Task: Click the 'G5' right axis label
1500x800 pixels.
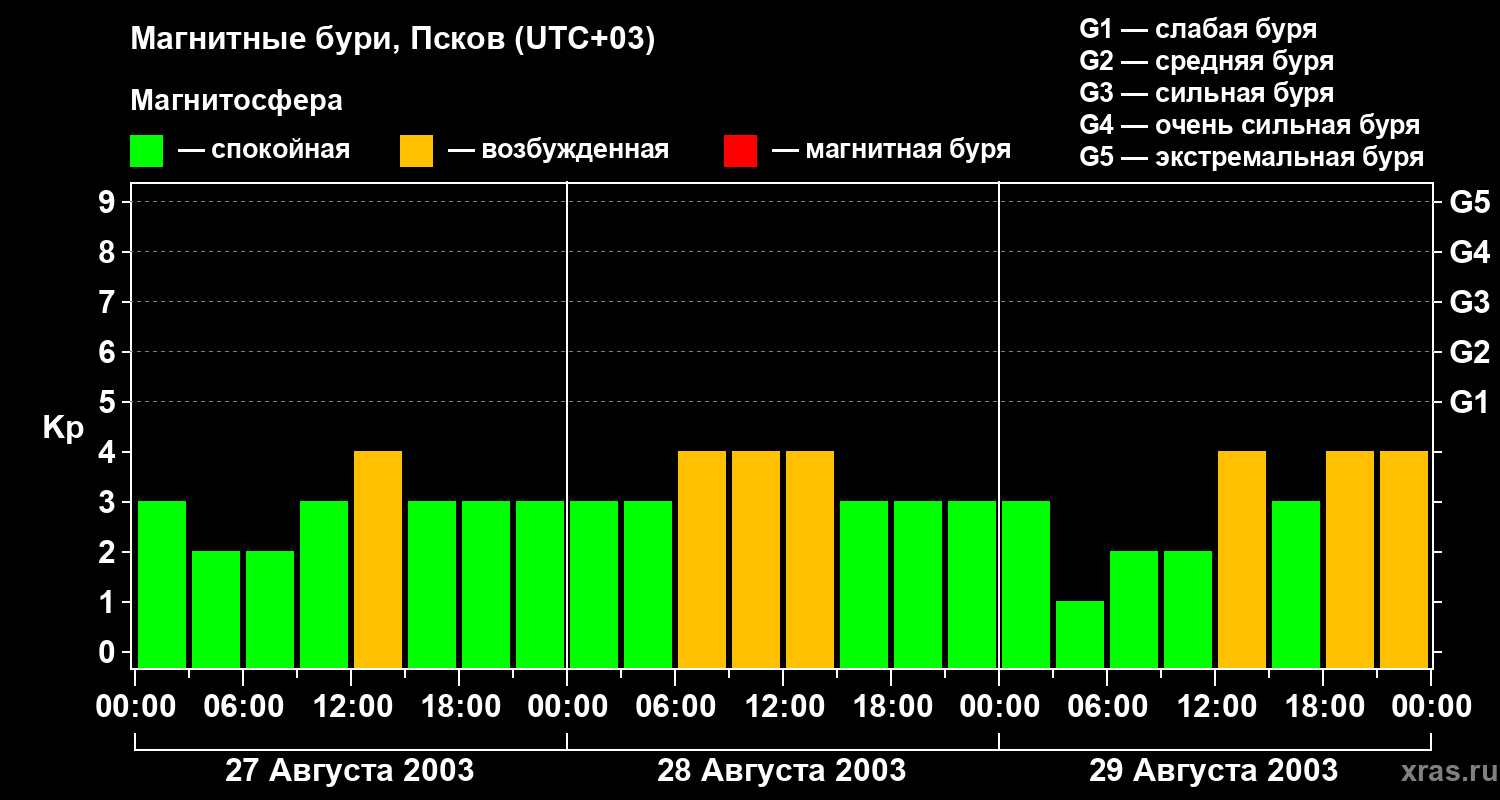Action: (x=1469, y=202)
